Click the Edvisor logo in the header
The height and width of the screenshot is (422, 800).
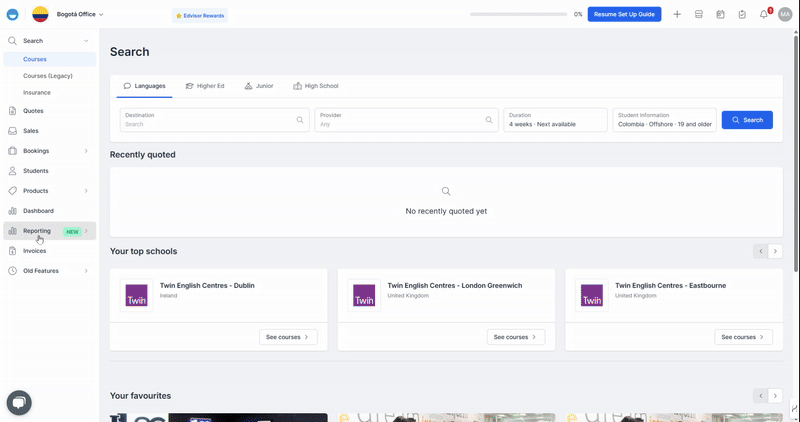click(x=12, y=14)
